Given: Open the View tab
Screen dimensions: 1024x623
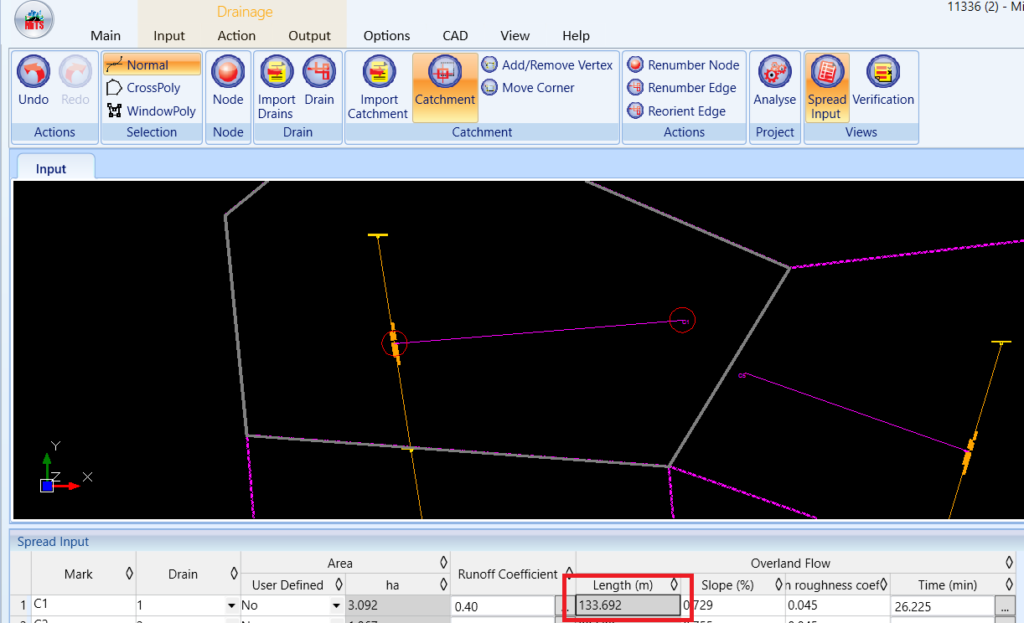Looking at the screenshot, I should [x=515, y=35].
